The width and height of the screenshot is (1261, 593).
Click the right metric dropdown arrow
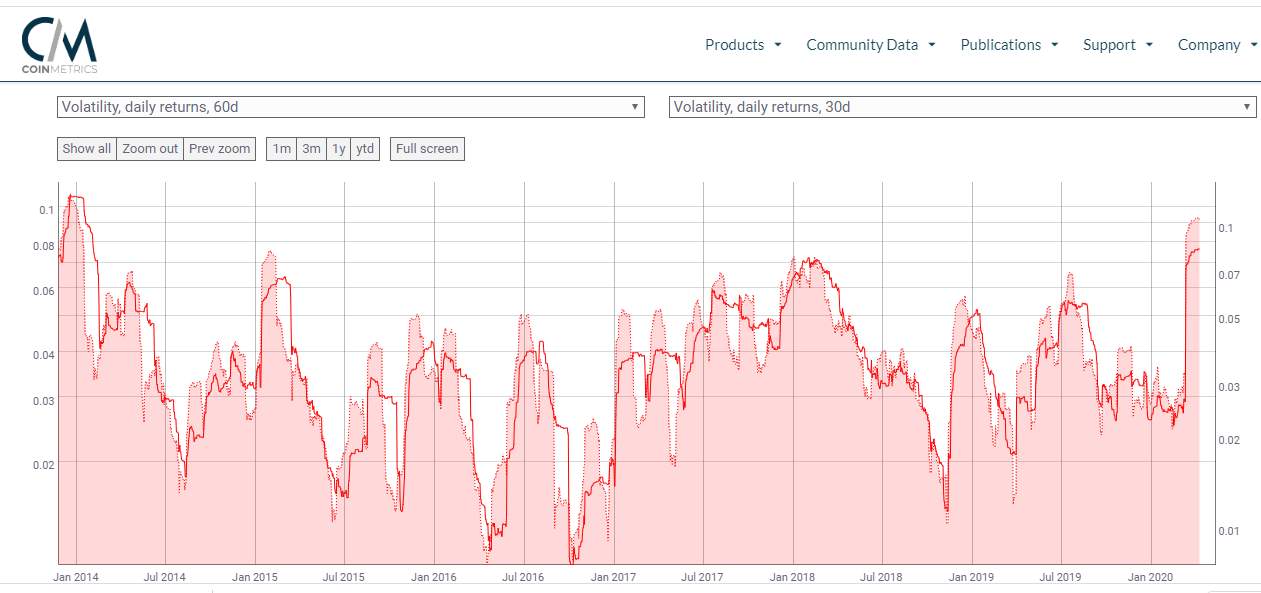(1246, 106)
